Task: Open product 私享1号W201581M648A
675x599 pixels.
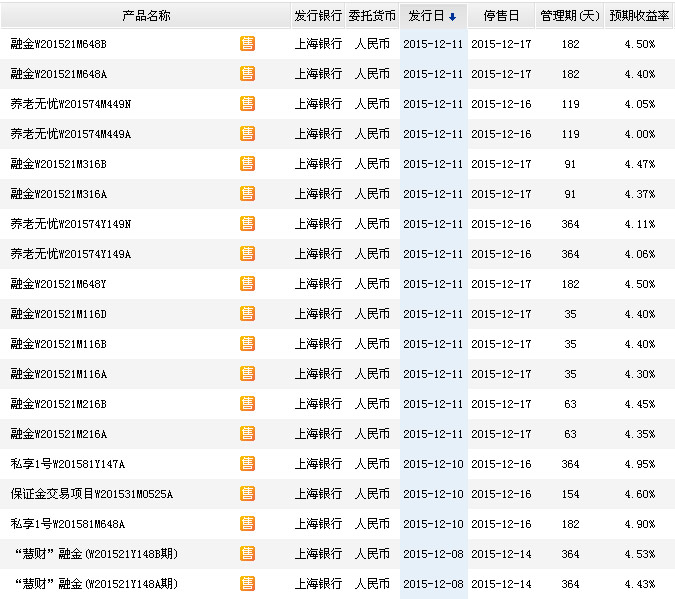Action: [x=68, y=524]
